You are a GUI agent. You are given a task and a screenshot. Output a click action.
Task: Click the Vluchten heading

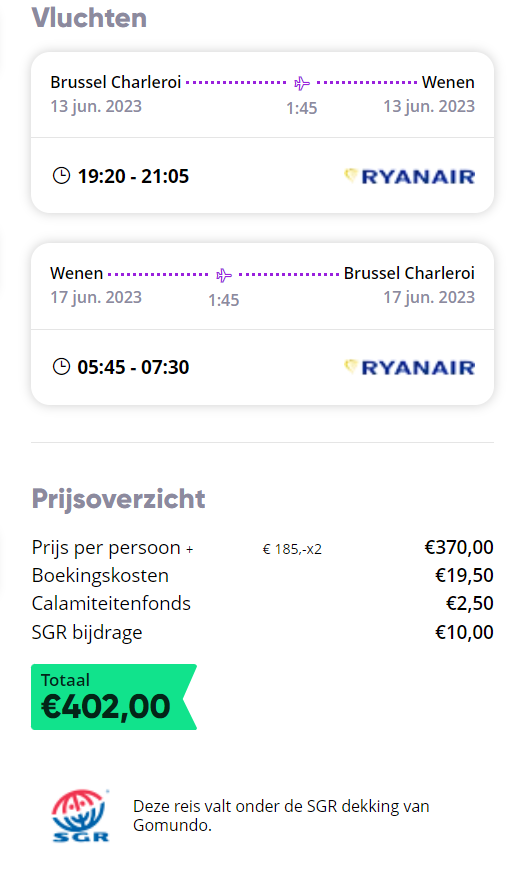(89, 17)
